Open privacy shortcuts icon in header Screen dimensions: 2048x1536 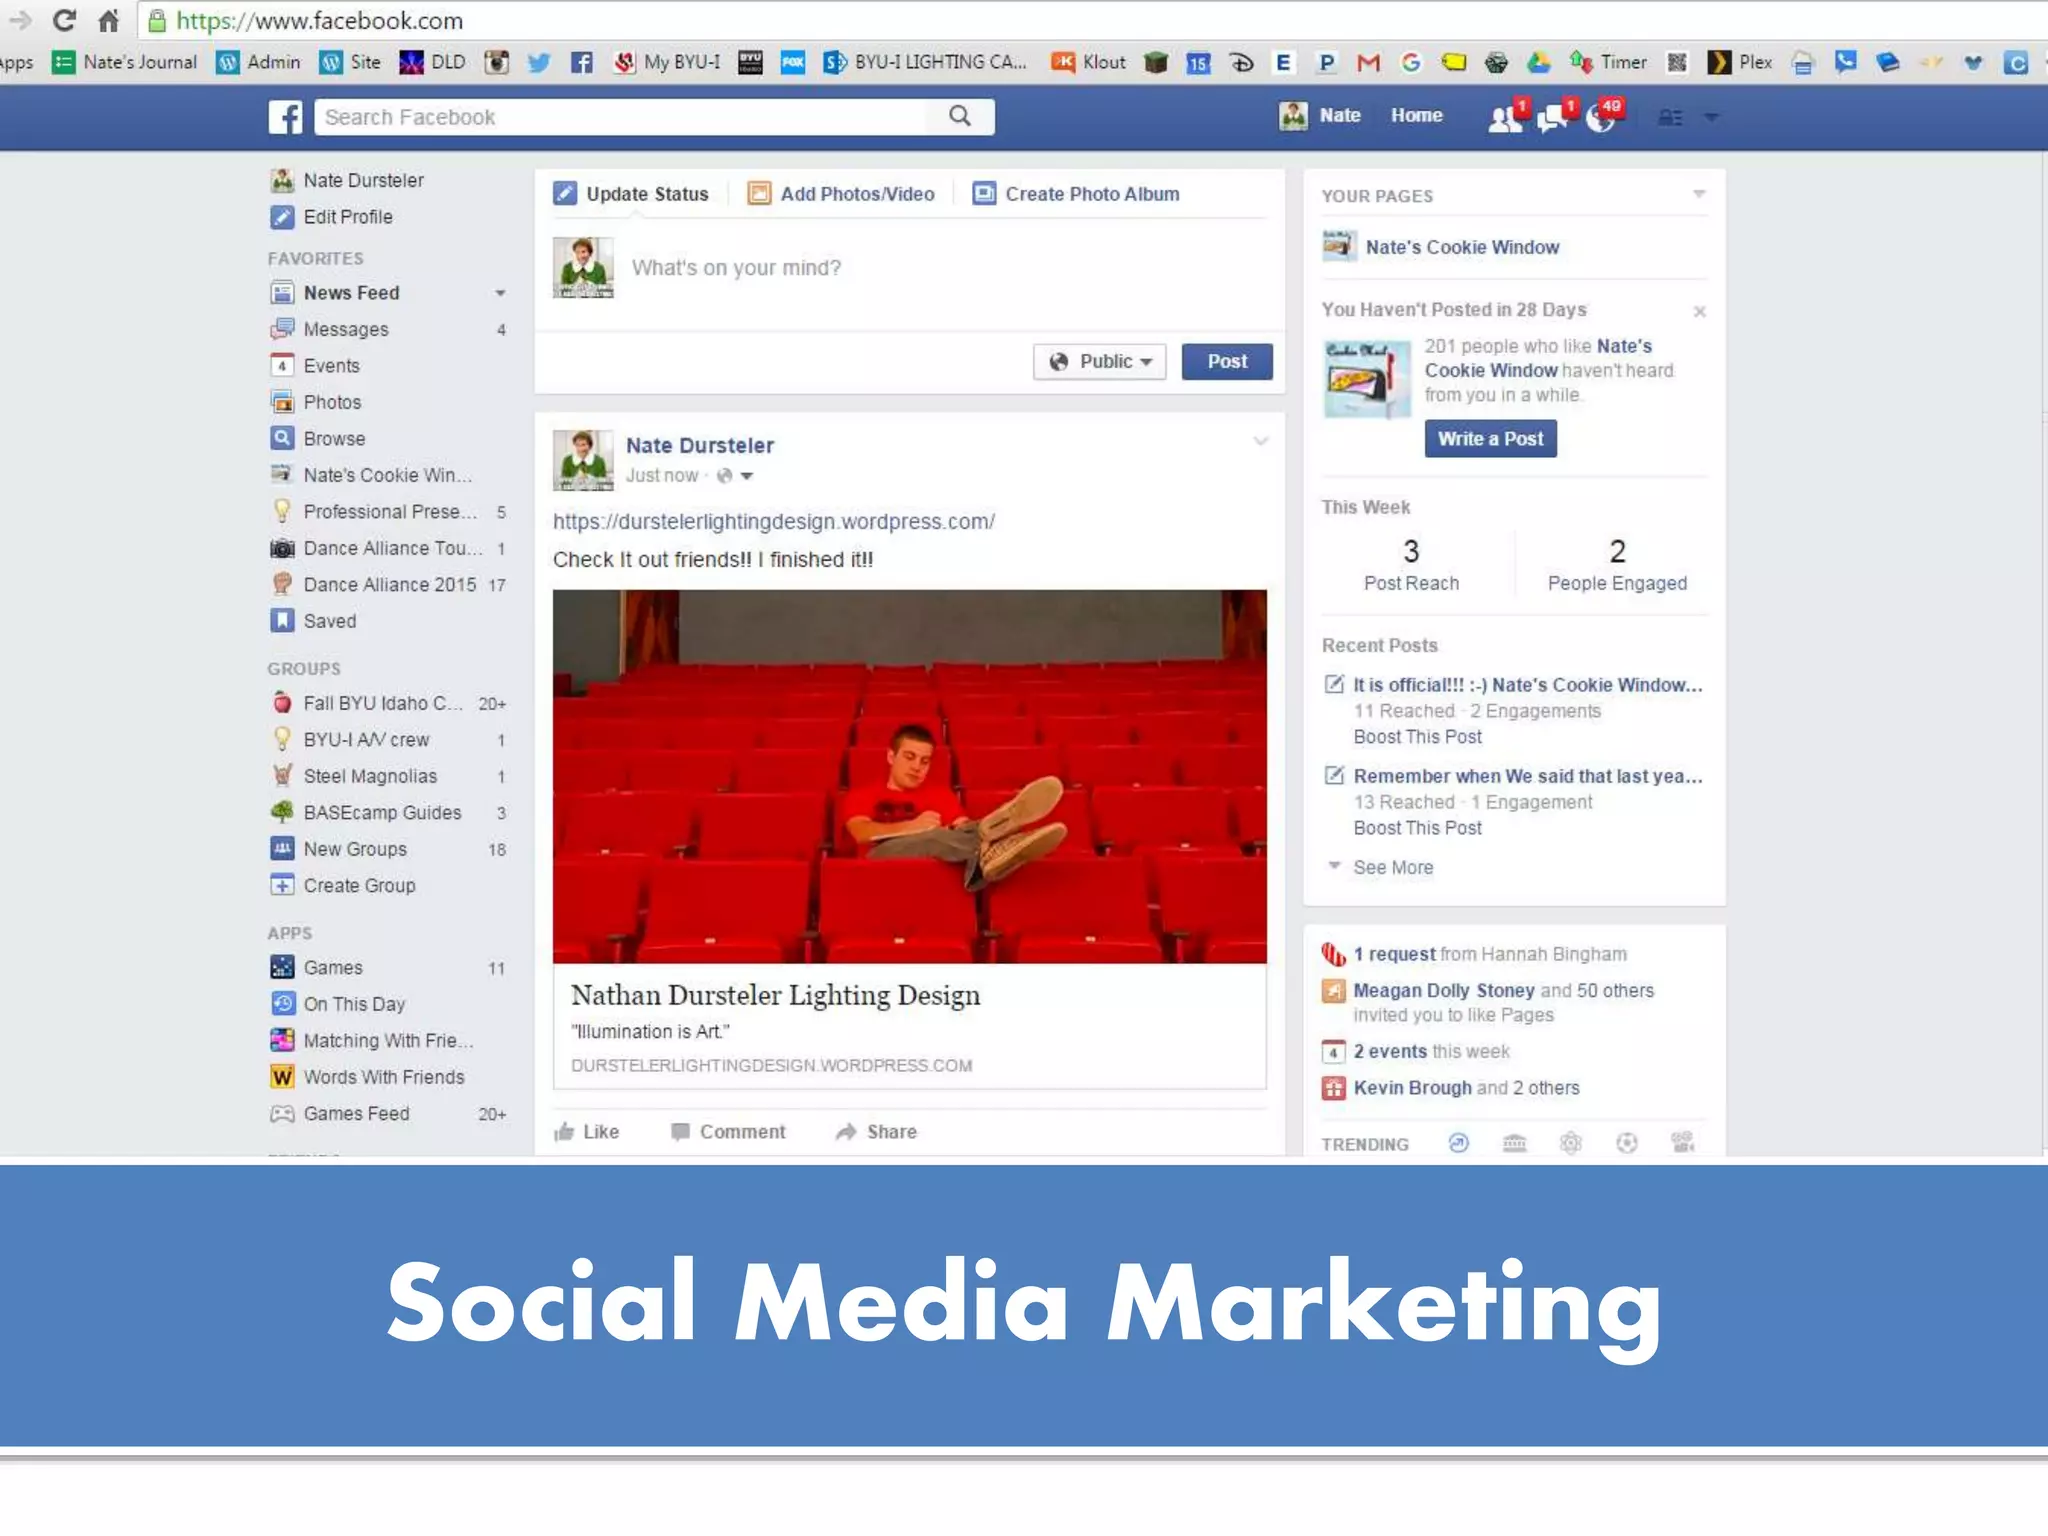point(1670,118)
